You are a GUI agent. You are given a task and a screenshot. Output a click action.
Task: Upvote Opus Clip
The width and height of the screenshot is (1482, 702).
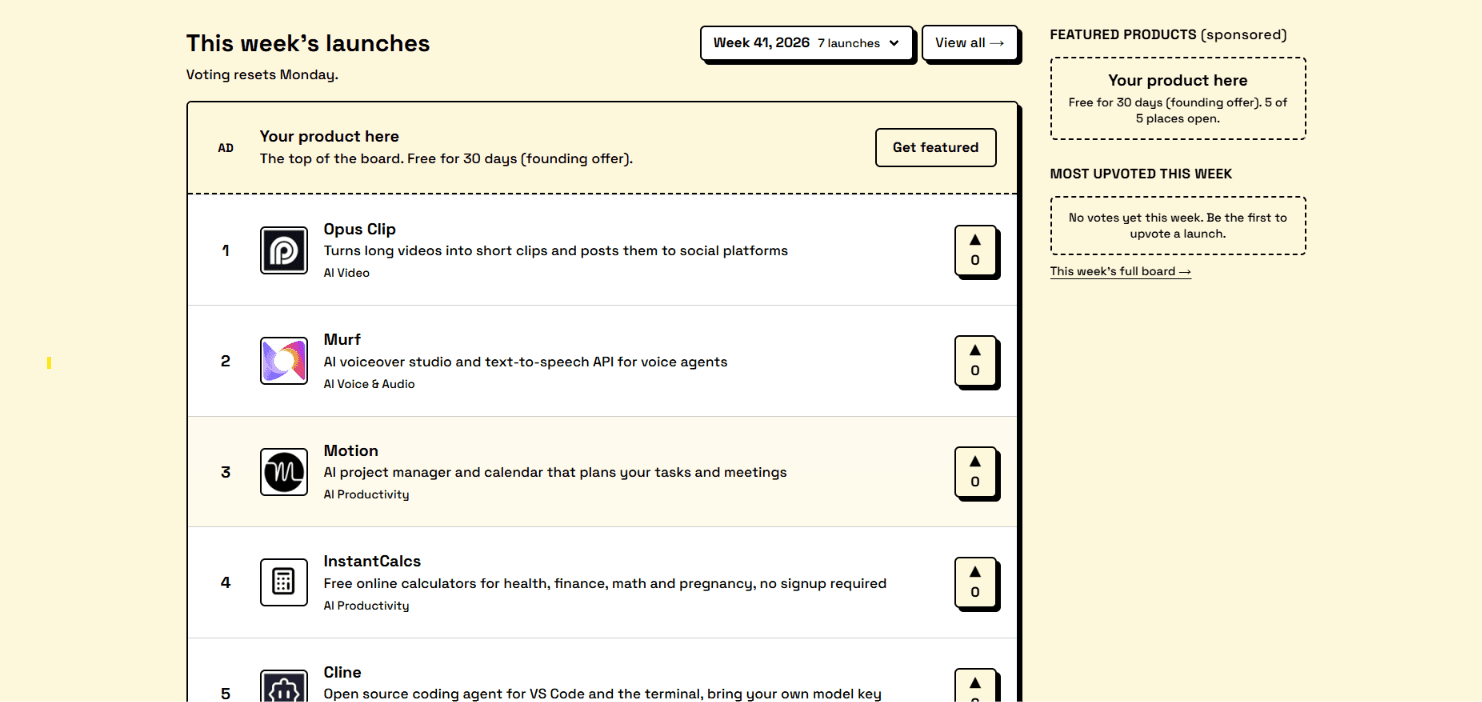(975, 250)
